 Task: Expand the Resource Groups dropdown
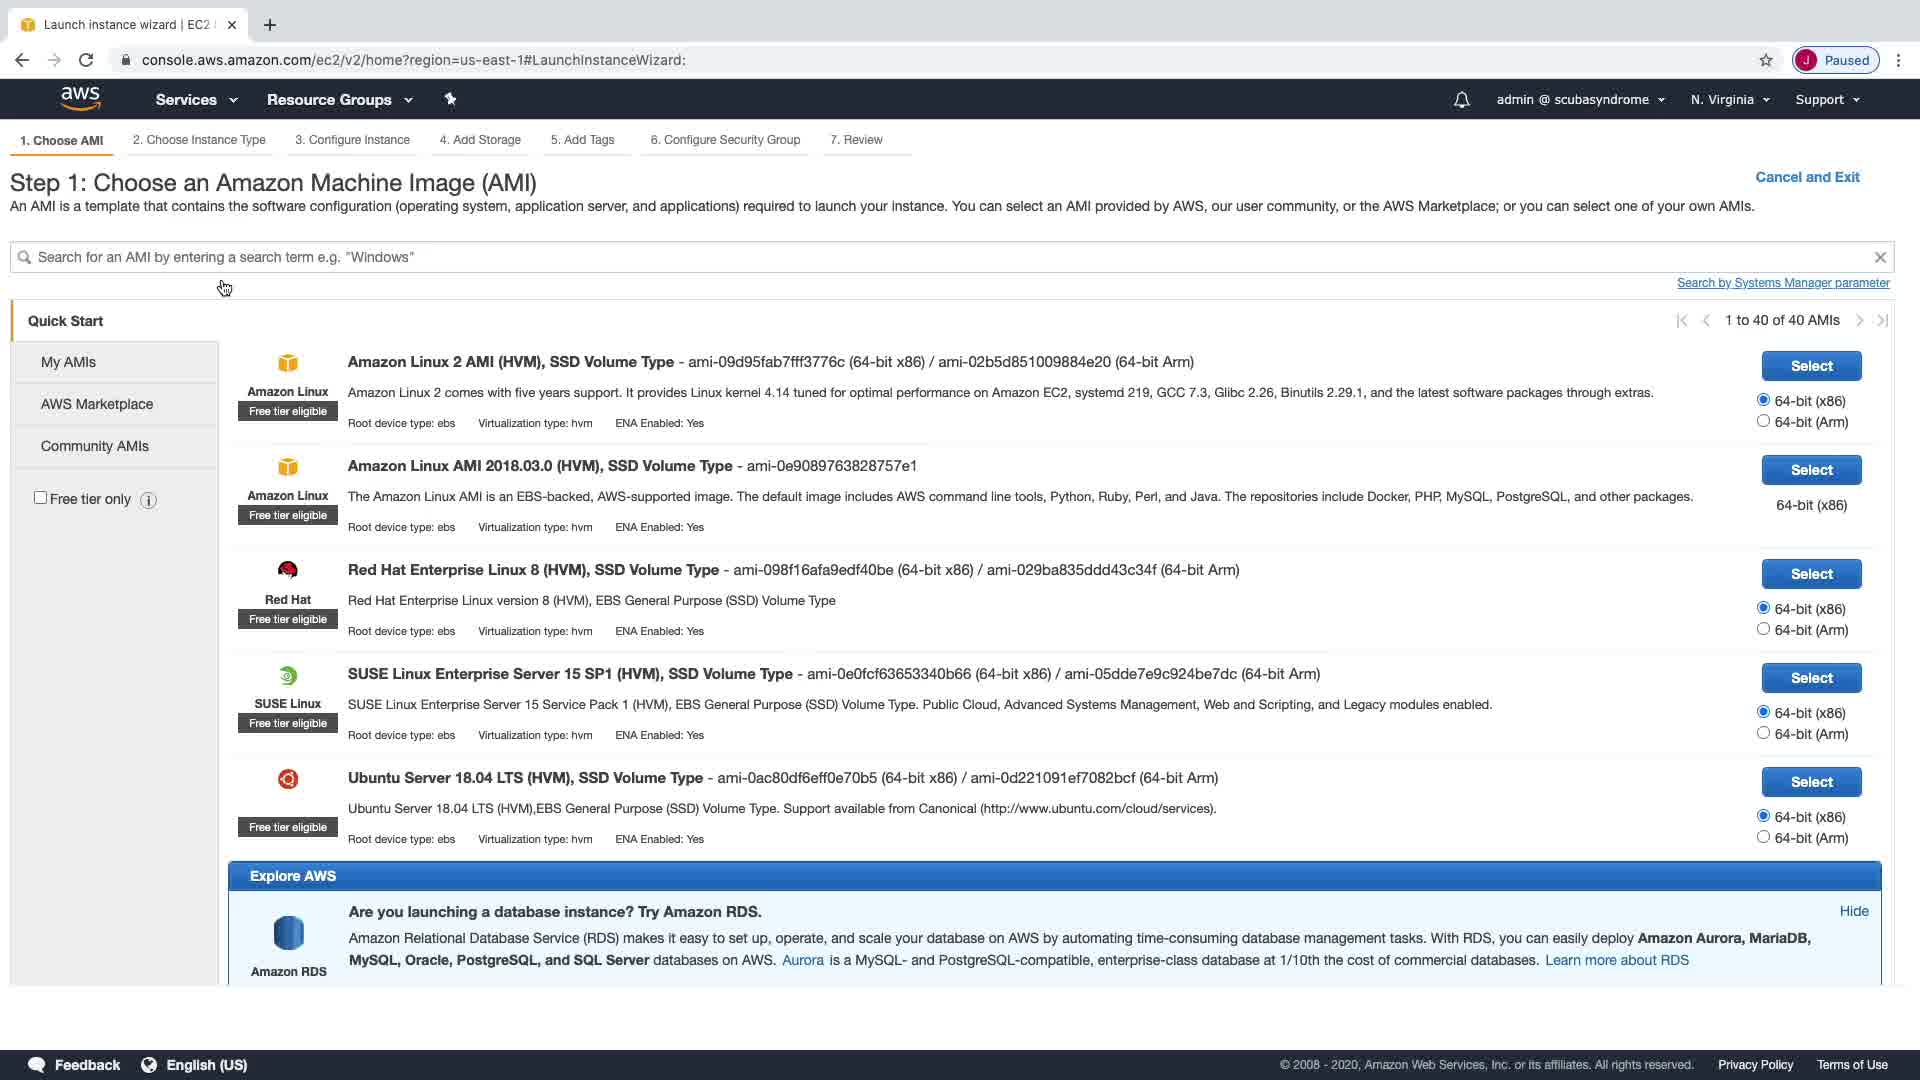pos(339,100)
